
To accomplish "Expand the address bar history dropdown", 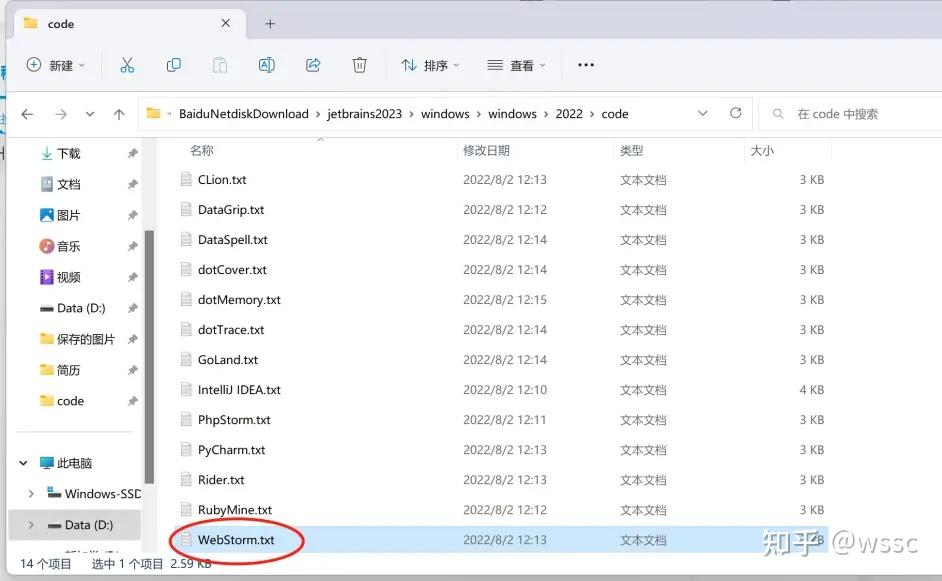I will 702,113.
